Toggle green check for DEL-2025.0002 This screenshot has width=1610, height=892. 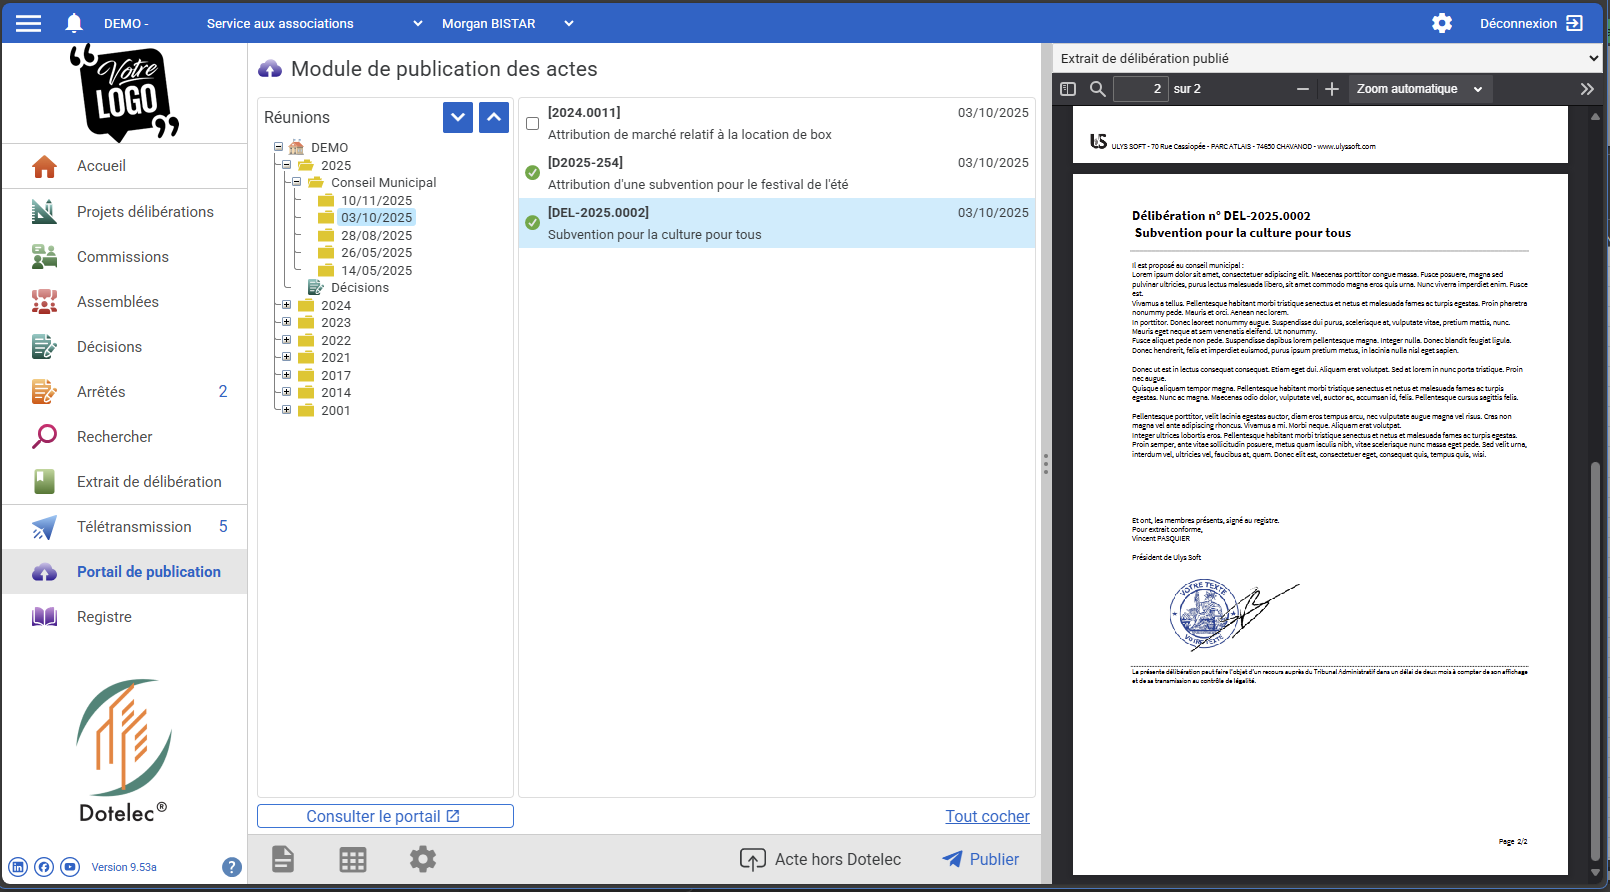click(x=532, y=223)
